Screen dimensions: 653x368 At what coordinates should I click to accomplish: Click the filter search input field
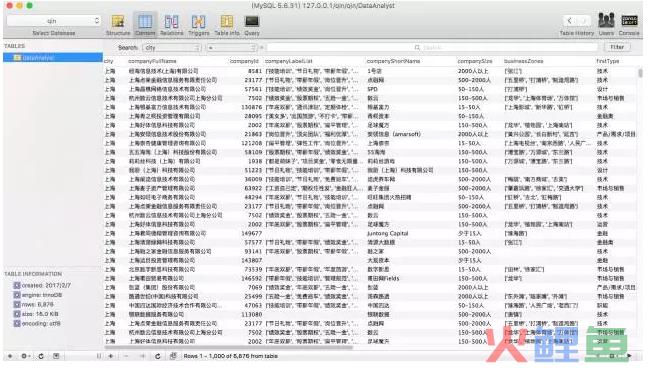coord(432,48)
